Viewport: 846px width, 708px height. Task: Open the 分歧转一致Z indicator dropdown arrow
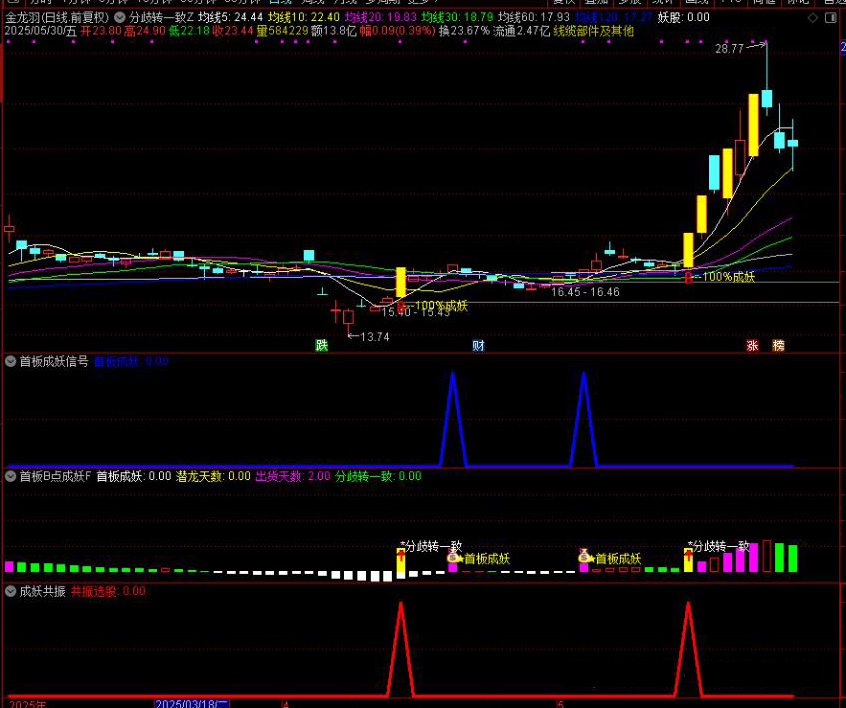point(120,17)
